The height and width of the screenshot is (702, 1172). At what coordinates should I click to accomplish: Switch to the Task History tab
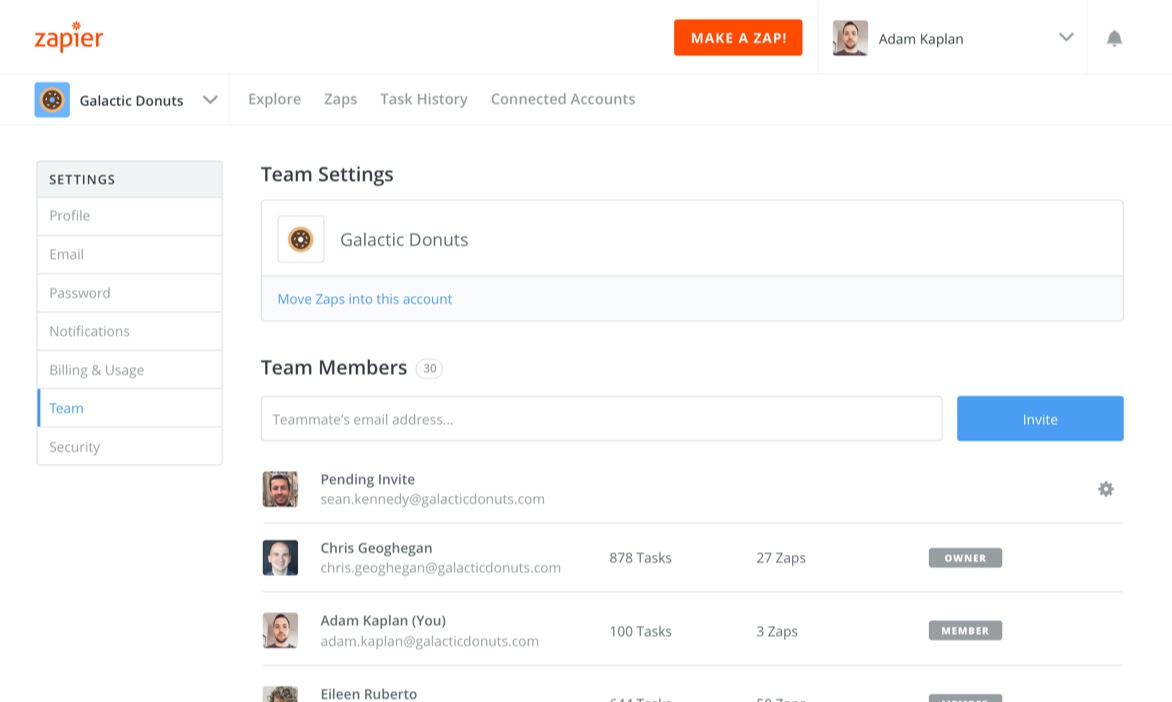423,99
